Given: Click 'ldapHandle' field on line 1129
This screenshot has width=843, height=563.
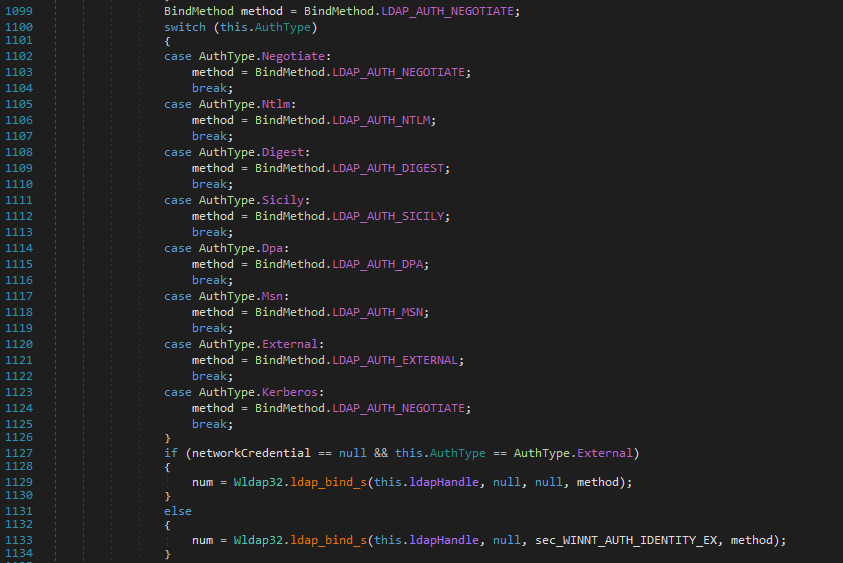Looking at the screenshot, I should coord(444,482).
